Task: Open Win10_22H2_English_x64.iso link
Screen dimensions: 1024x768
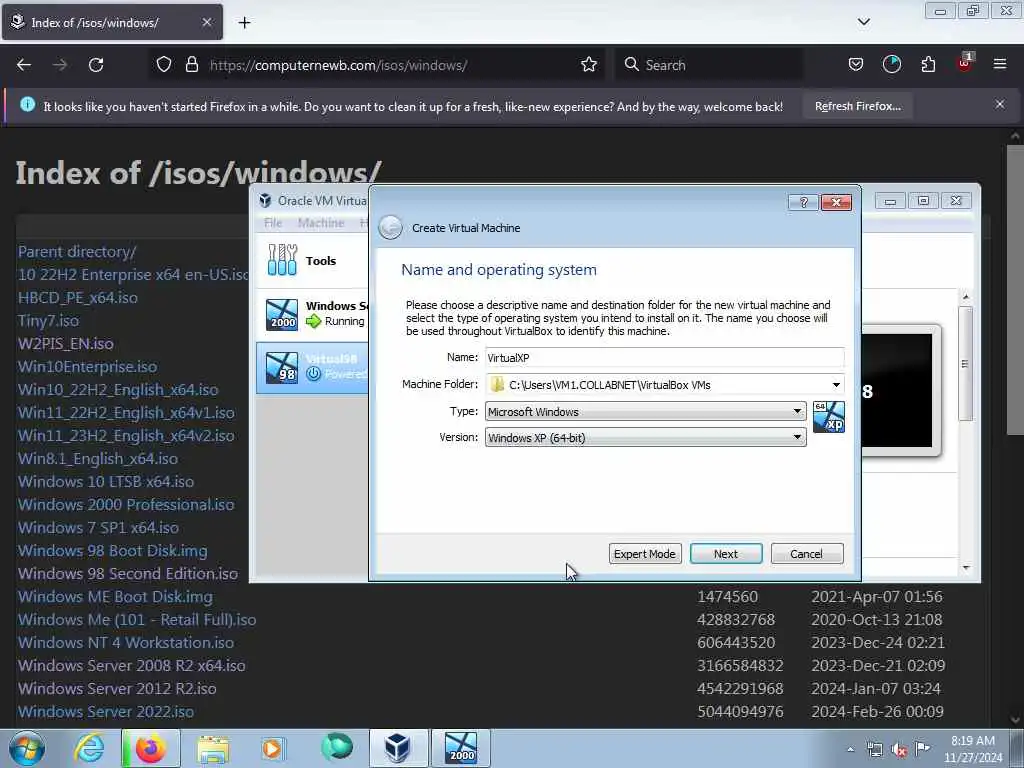Action: coord(118,389)
